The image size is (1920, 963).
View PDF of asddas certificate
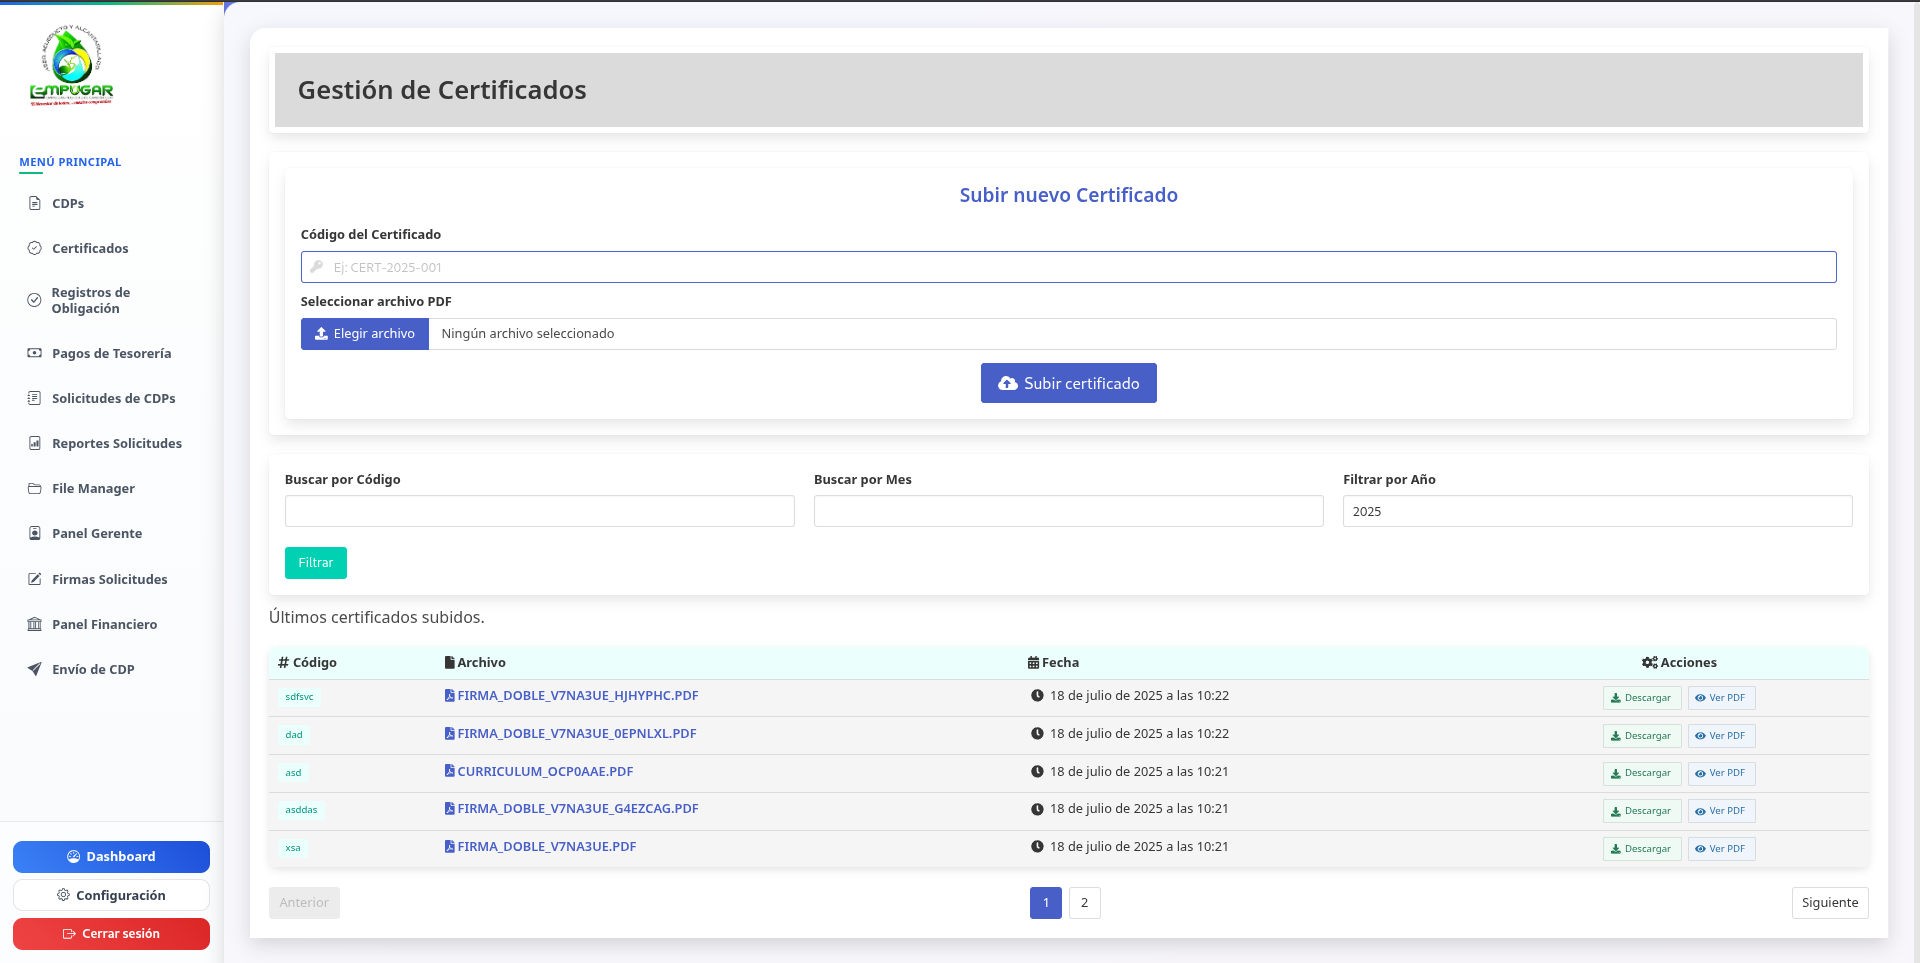click(x=1721, y=811)
